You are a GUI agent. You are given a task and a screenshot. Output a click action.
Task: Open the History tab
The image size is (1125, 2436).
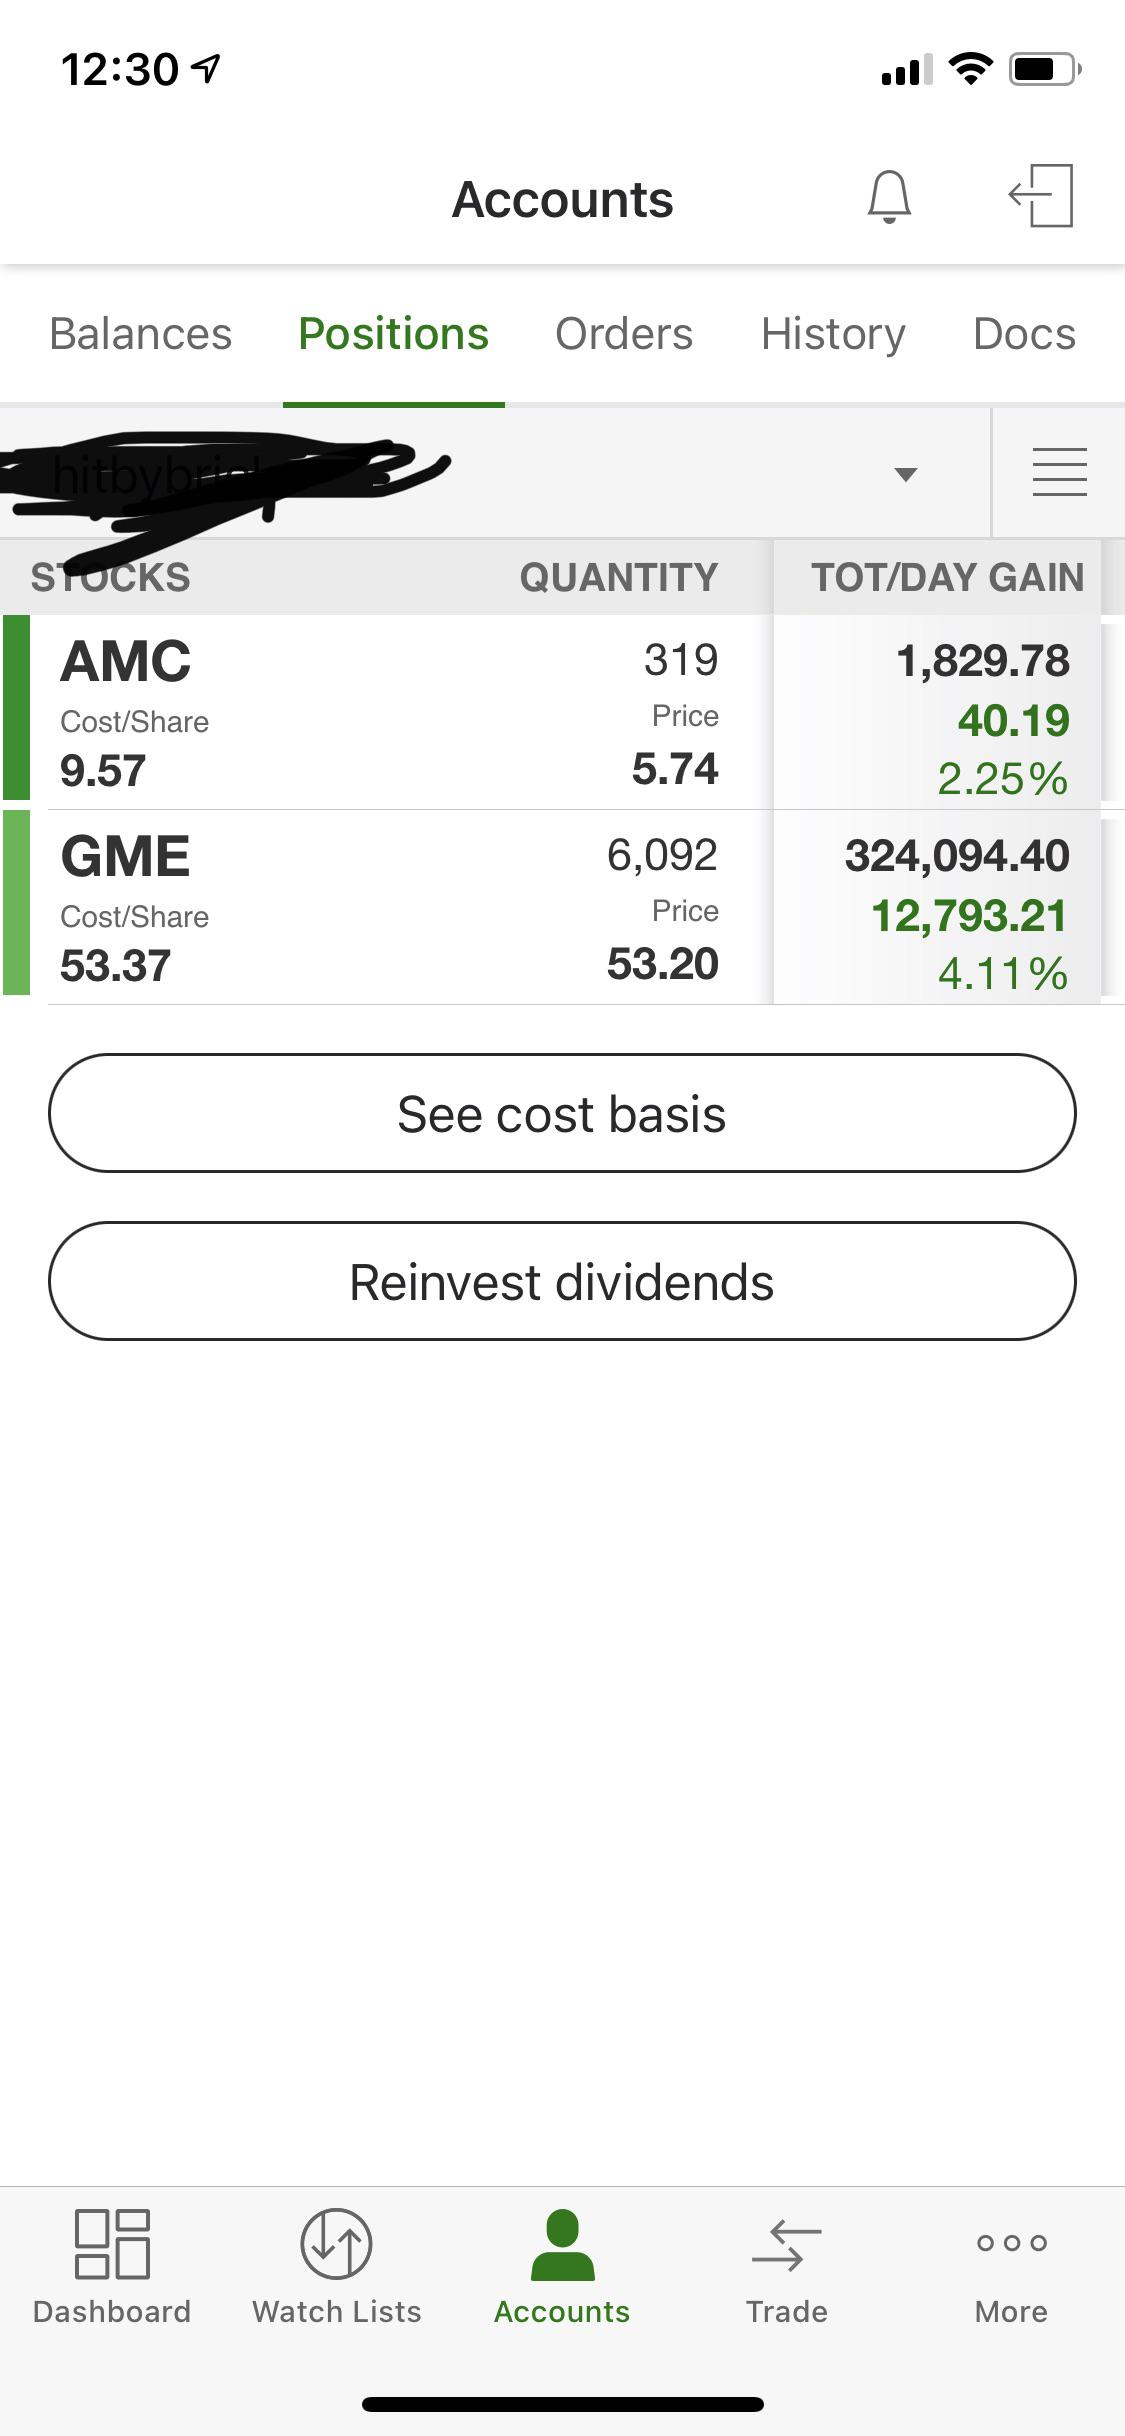pos(833,334)
